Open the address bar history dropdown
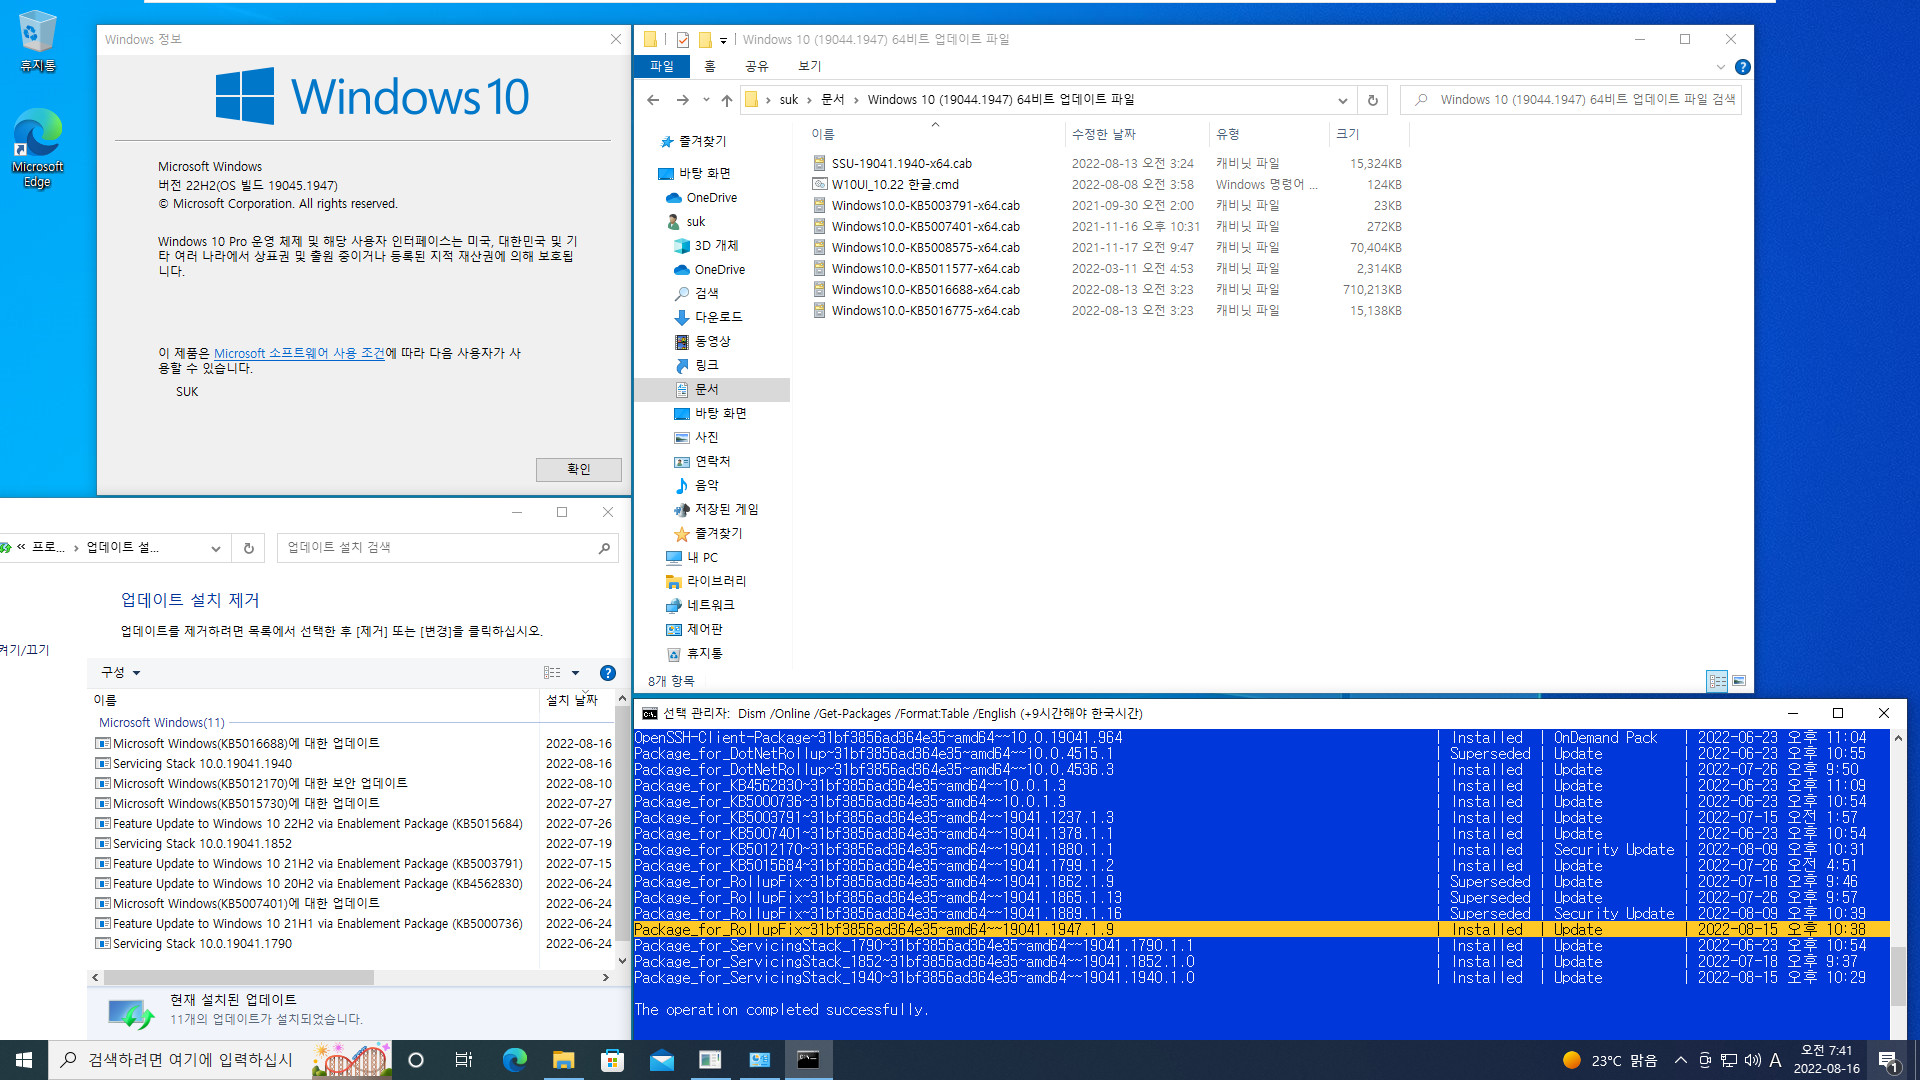 [x=1342, y=100]
